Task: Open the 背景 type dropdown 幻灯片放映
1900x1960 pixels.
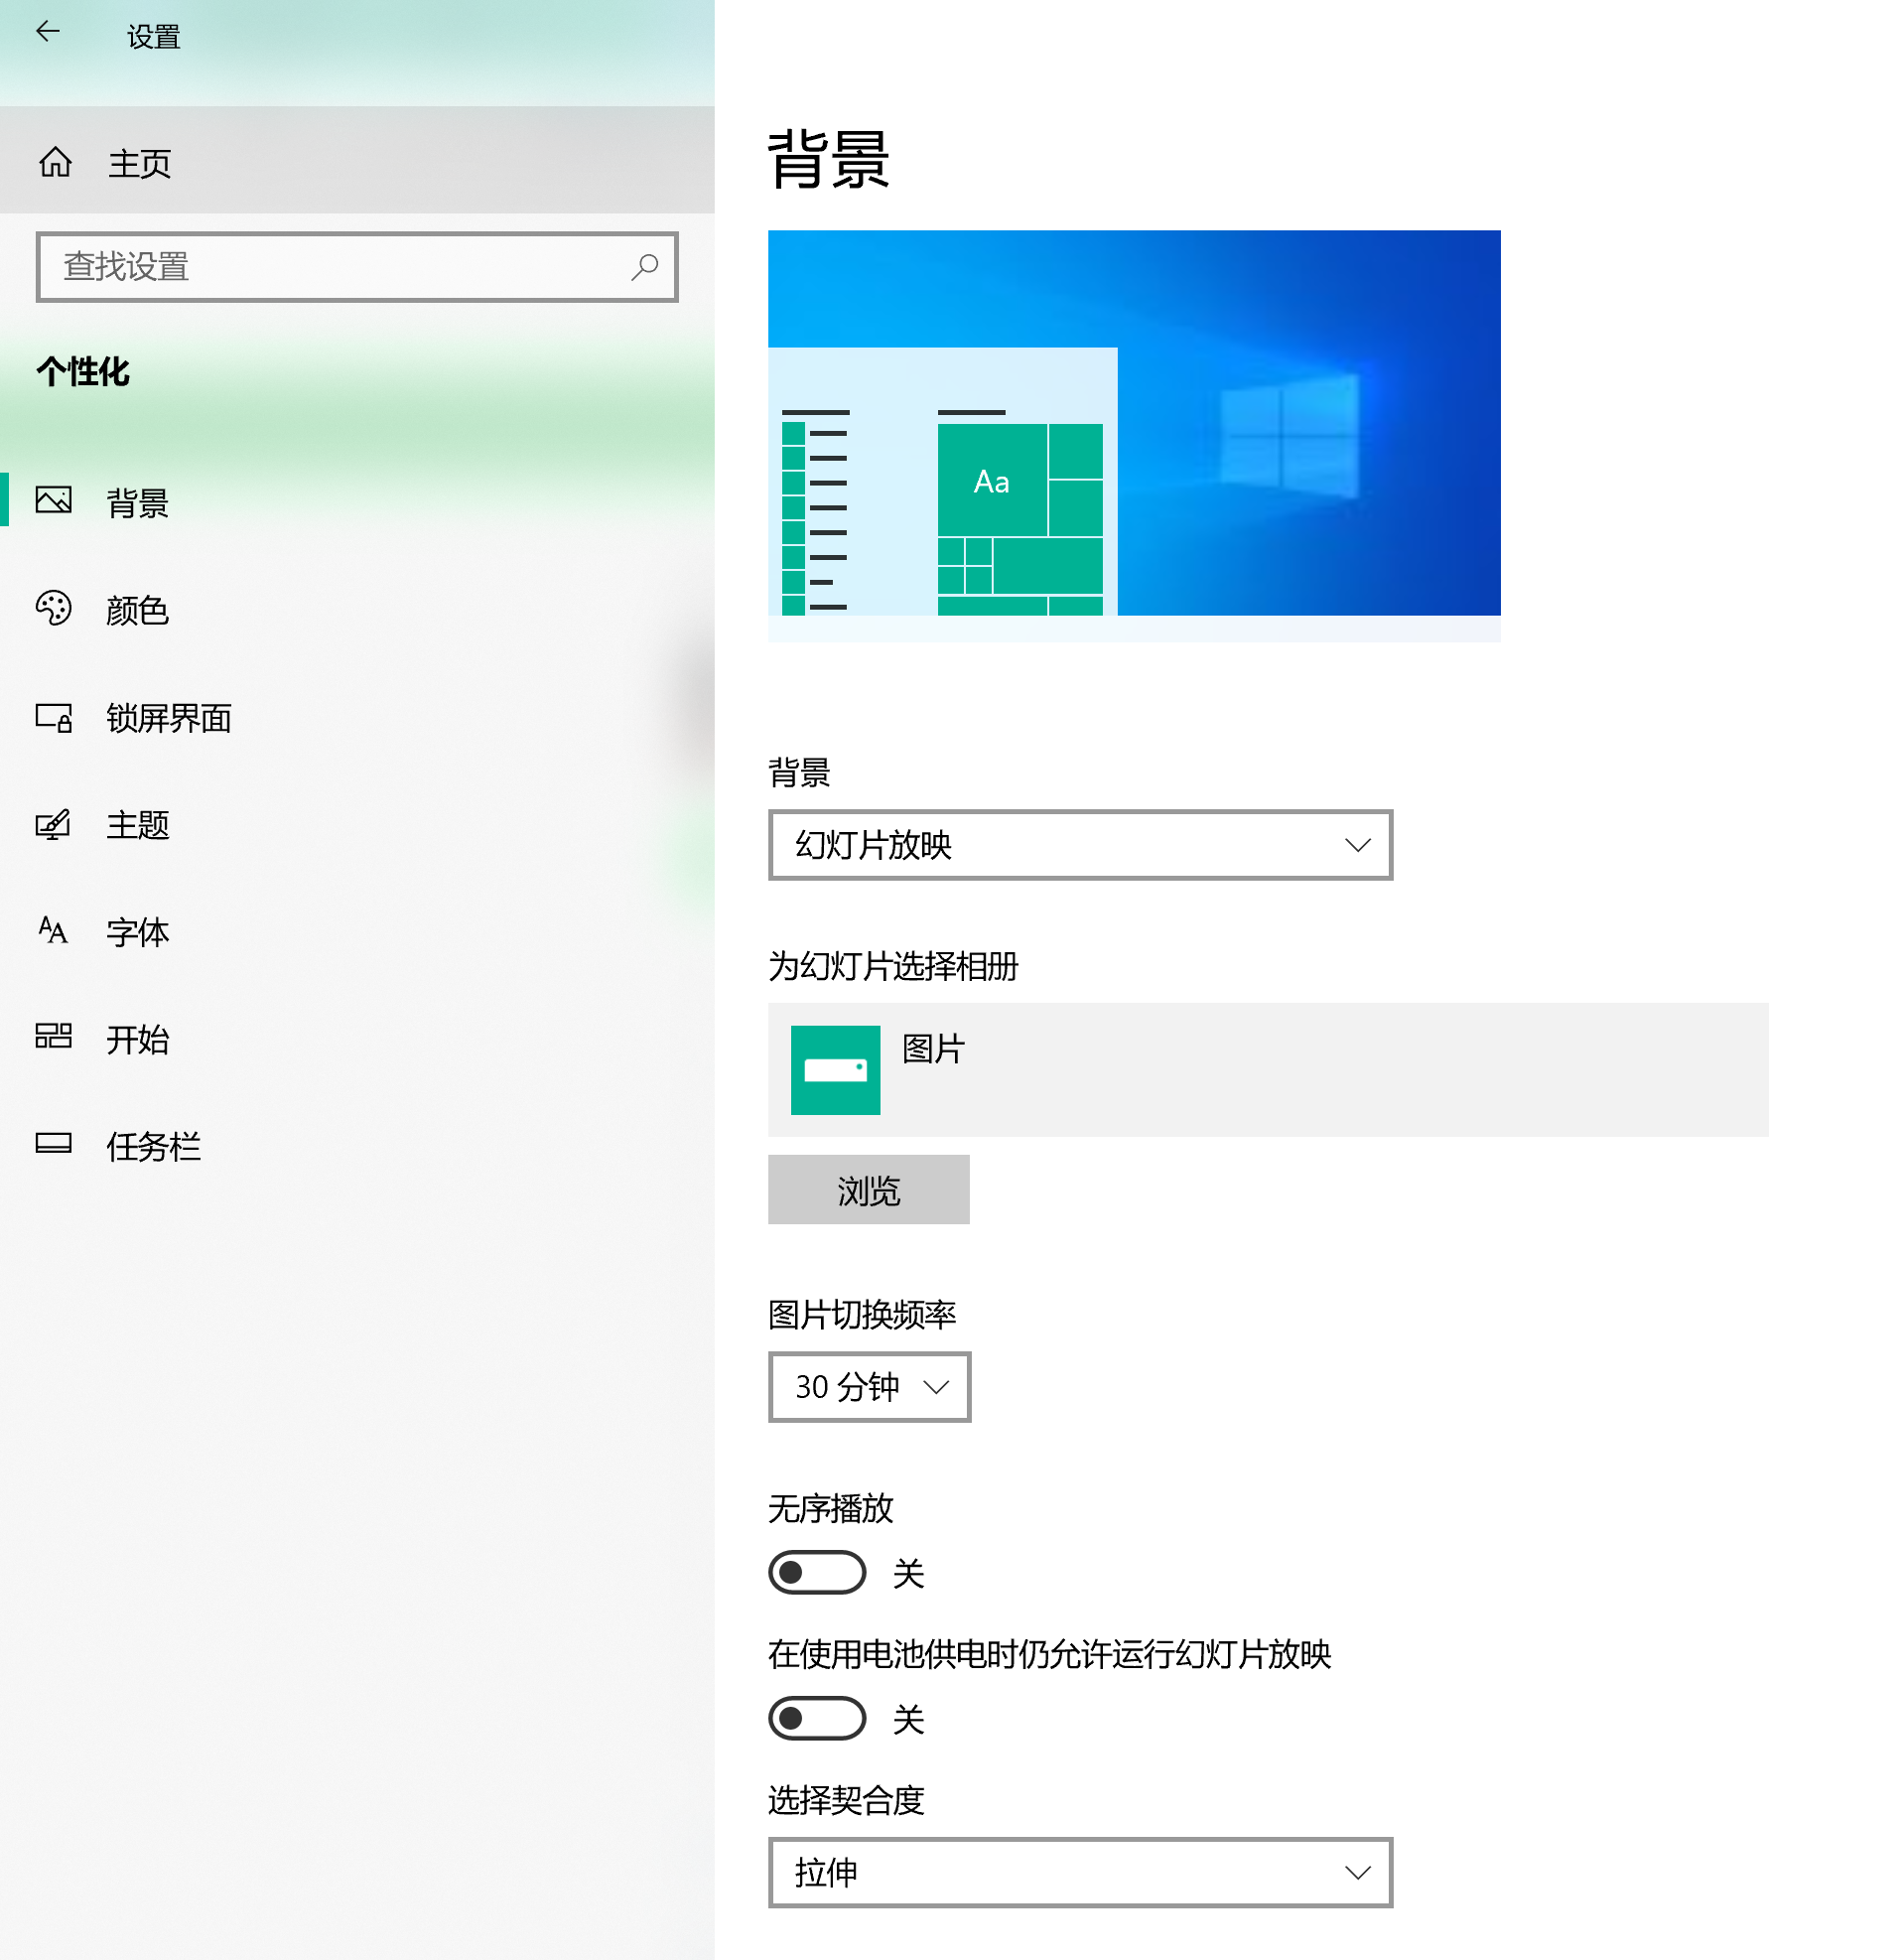Action: coord(1080,845)
